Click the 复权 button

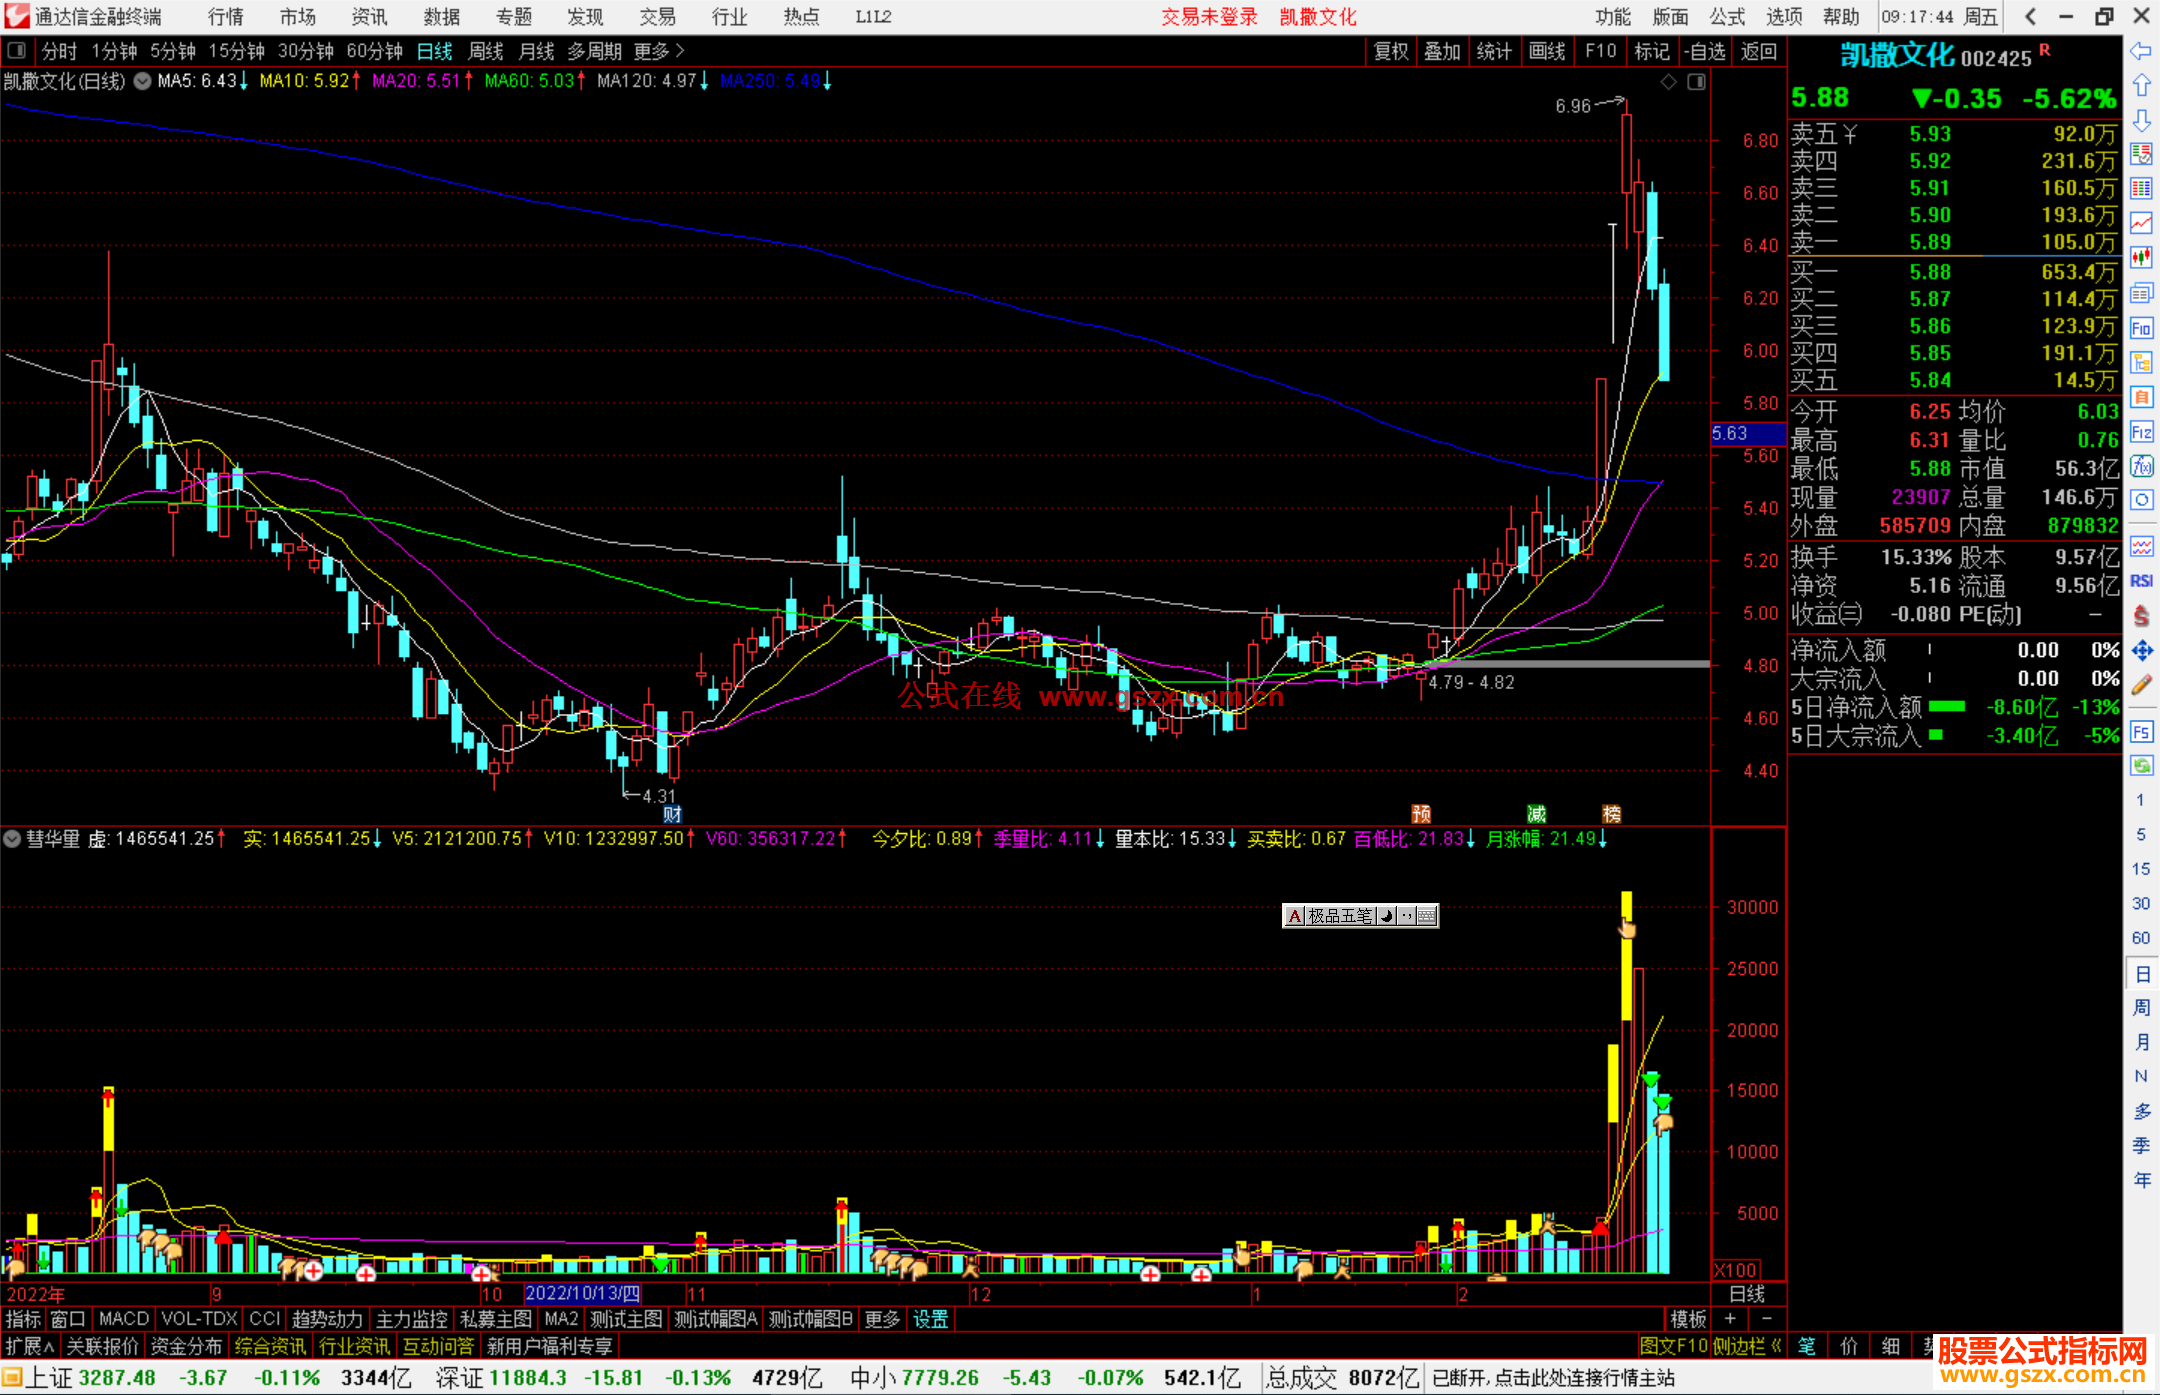pos(1390,51)
